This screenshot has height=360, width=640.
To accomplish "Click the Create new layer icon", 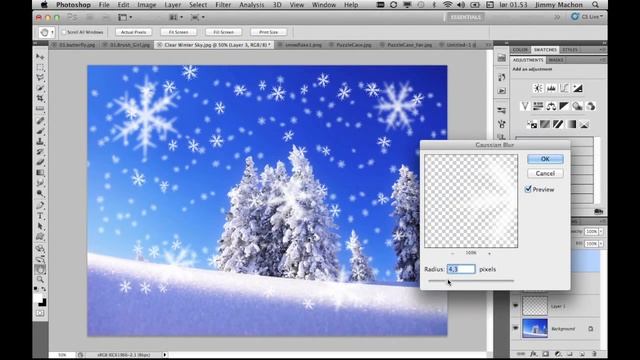I will click(582, 354).
